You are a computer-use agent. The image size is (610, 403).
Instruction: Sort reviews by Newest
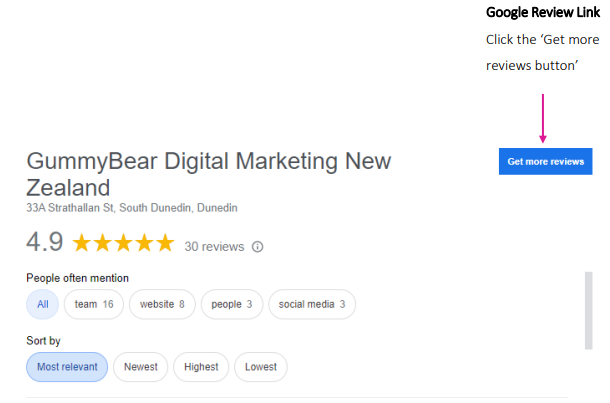pyautogui.click(x=140, y=367)
